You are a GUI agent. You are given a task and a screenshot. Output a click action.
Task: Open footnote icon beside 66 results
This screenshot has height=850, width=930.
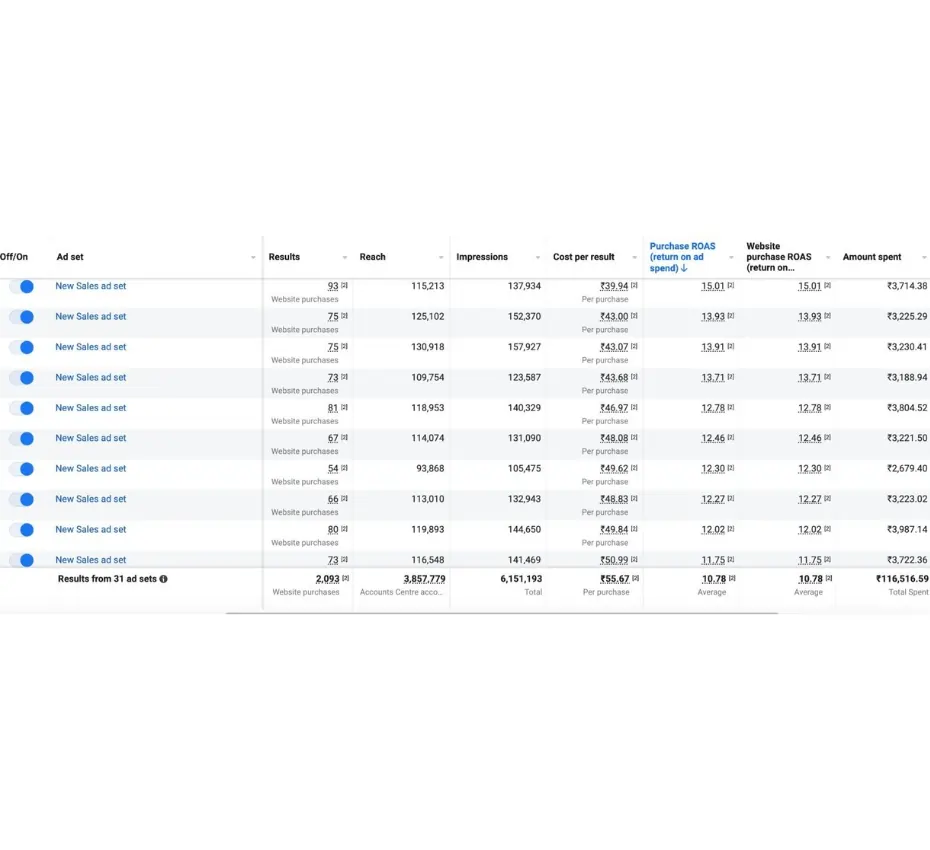point(345,498)
